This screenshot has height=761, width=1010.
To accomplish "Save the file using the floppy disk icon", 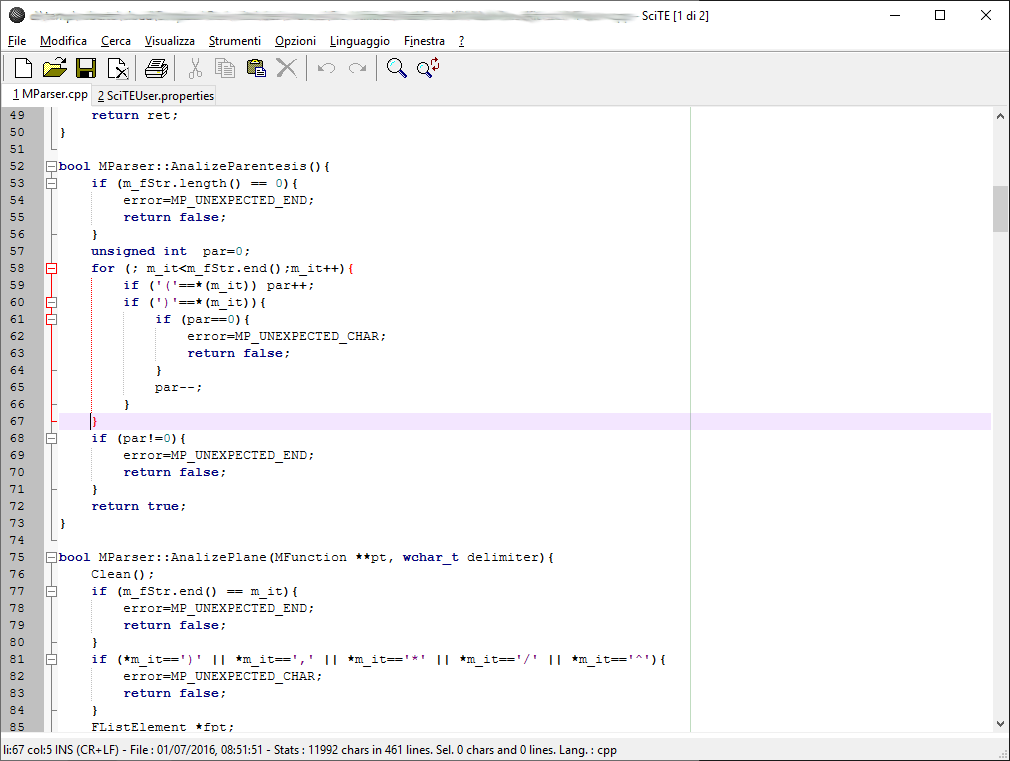I will coord(86,68).
